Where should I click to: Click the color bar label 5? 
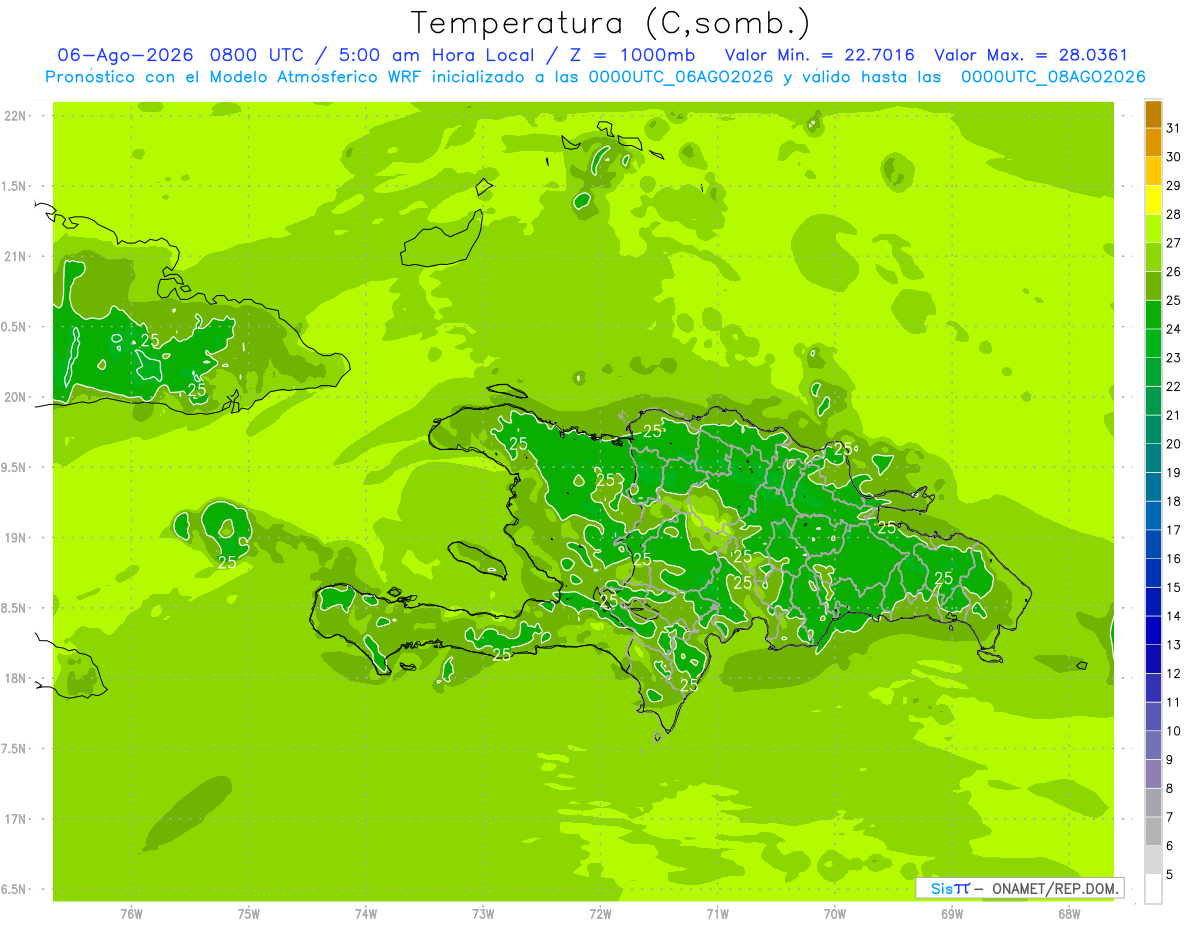tap(1170, 875)
